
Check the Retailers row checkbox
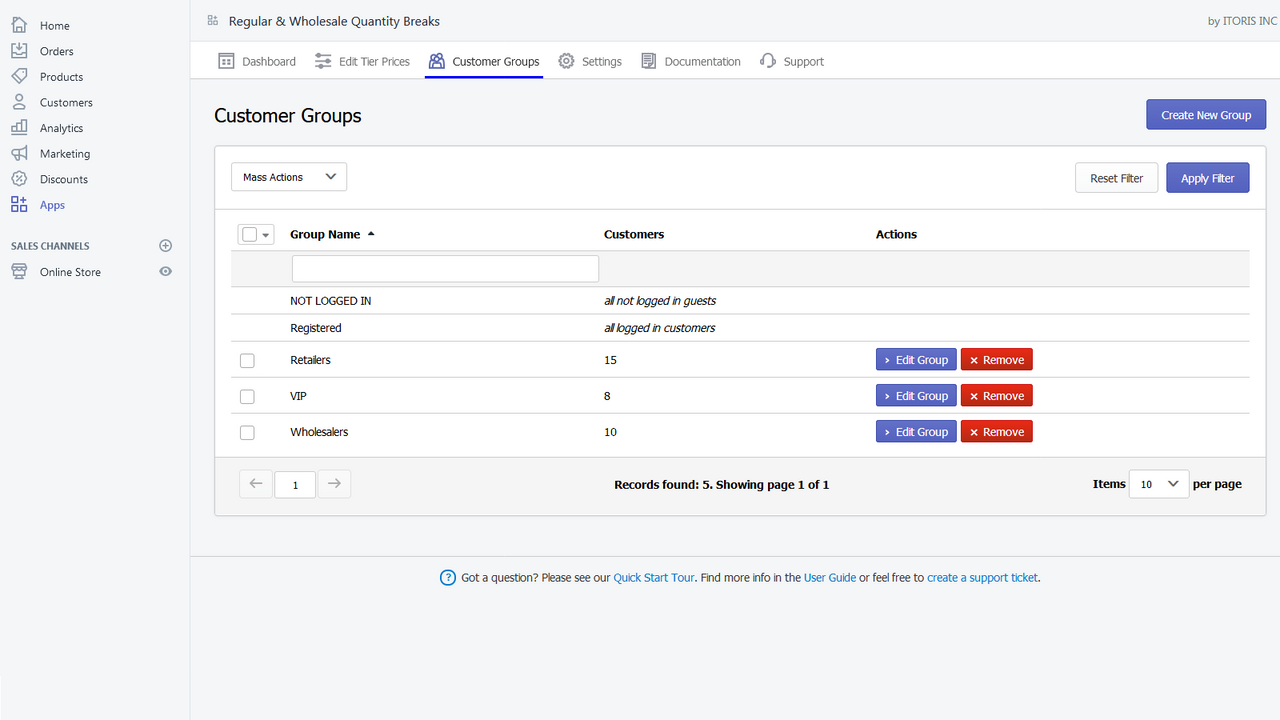point(247,360)
